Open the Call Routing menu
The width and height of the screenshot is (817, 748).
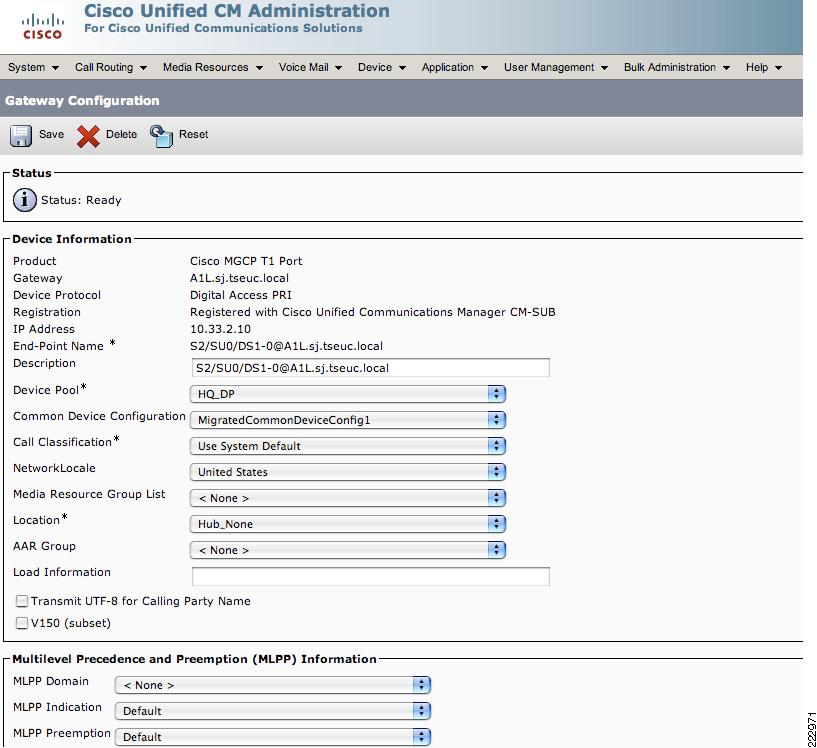(111, 67)
